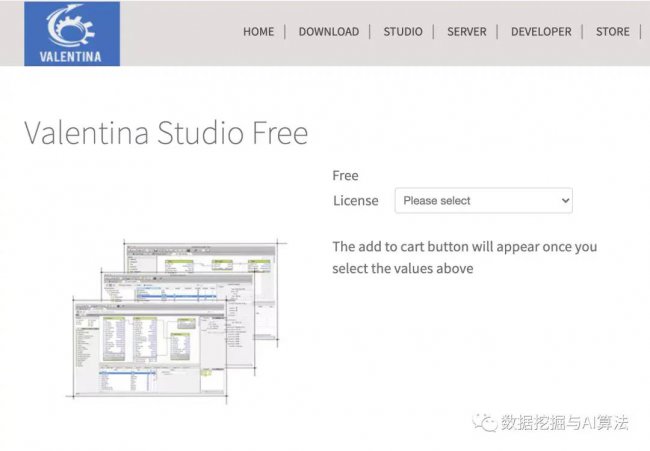Open the STUDIO navigation item
Viewport: 650px width, 451px height.
point(403,32)
